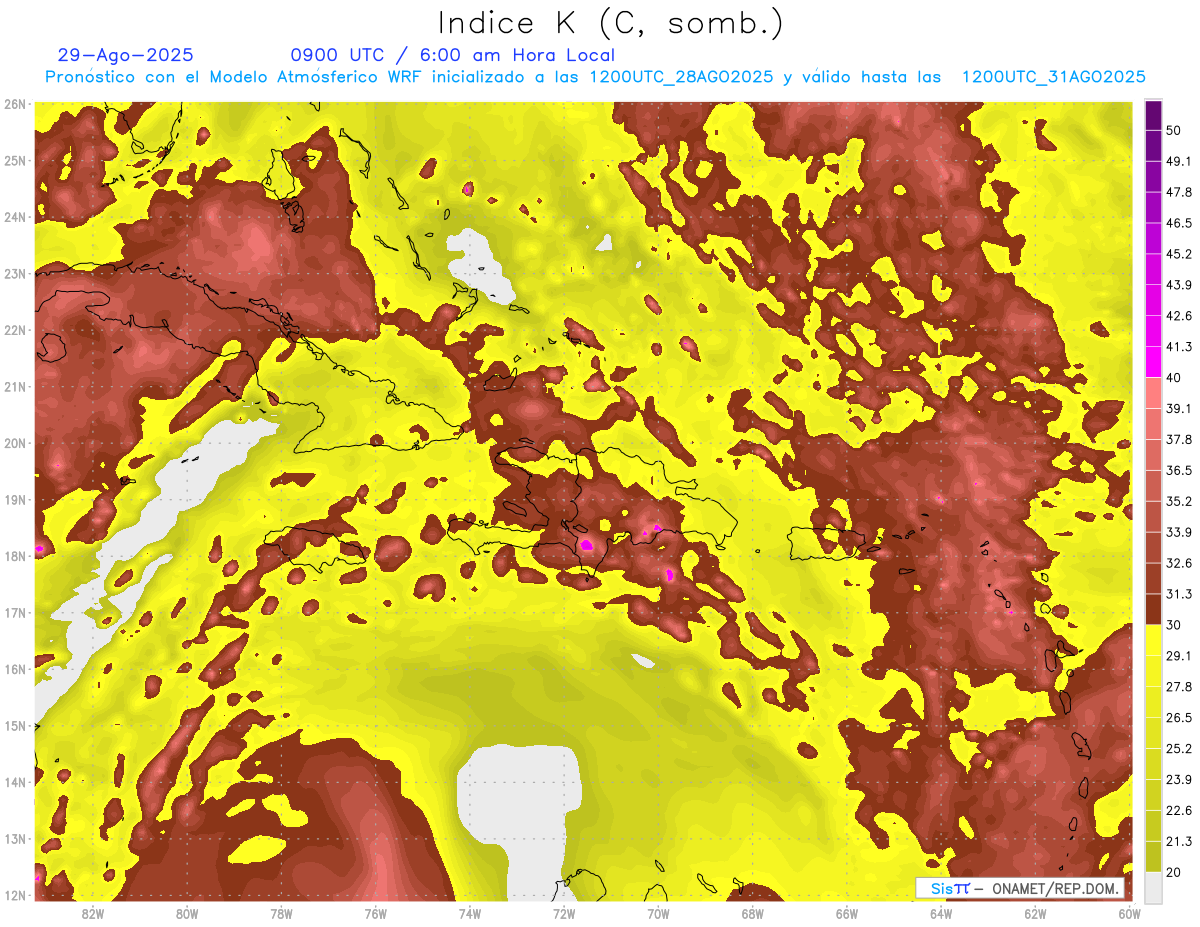Image resolution: width=1200 pixels, height=927 pixels.
Task: Click the colorbar value 50
Action: [1173, 130]
